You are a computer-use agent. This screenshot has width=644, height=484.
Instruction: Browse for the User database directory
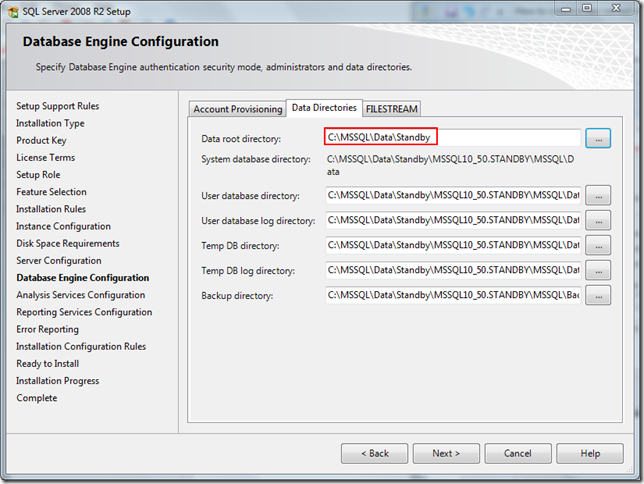pyautogui.click(x=598, y=195)
